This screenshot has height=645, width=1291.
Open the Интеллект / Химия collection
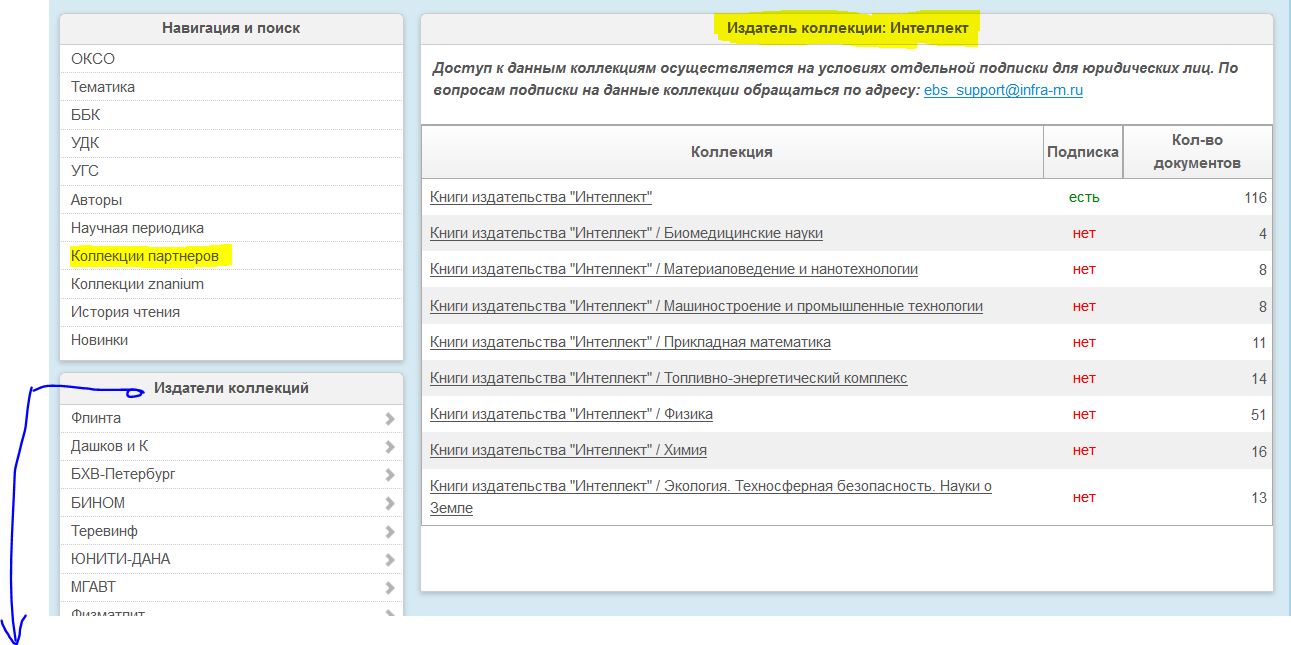pos(568,450)
